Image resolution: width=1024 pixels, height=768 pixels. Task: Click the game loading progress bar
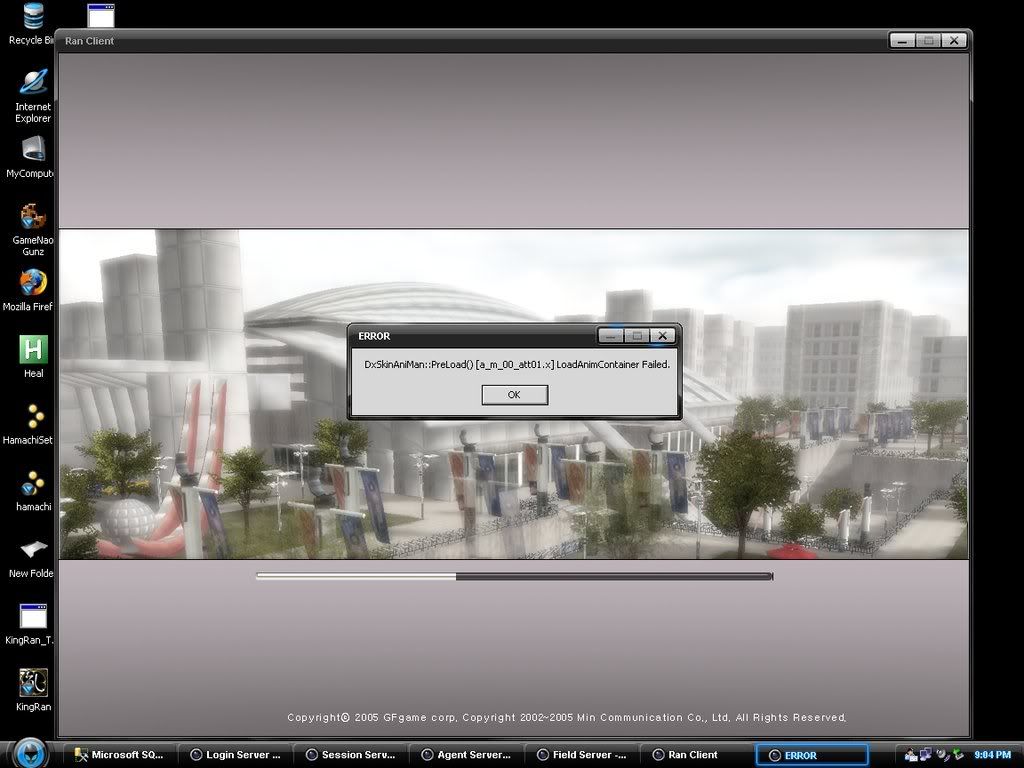point(514,576)
